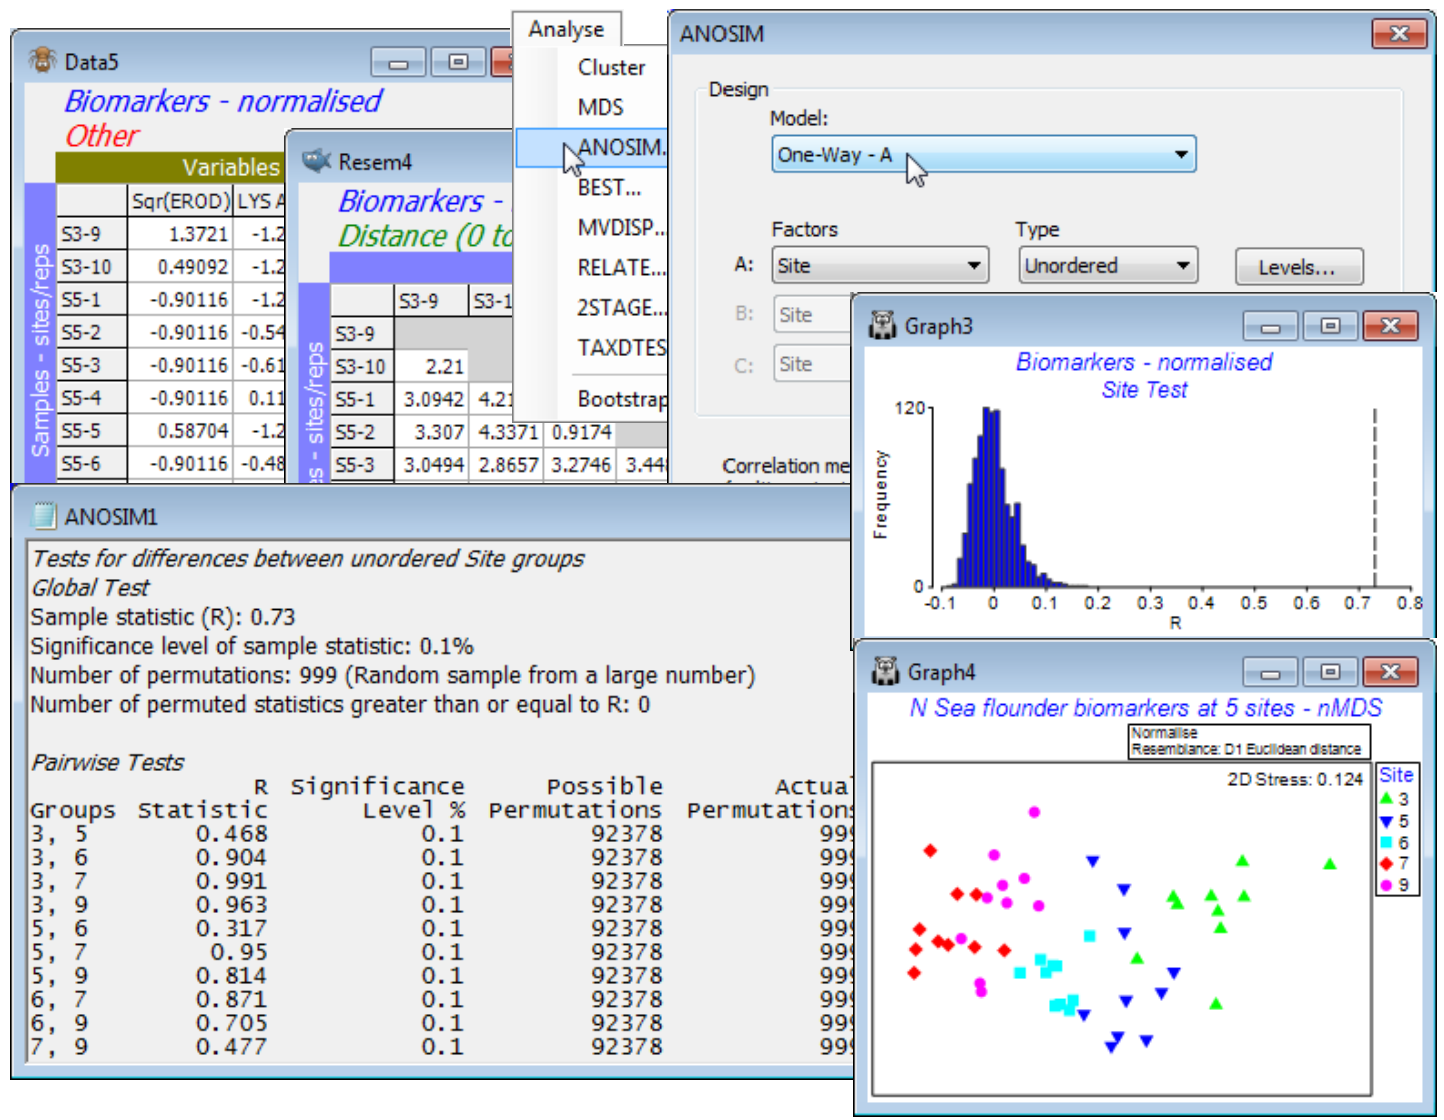Click the Graph3 window icon

click(x=883, y=325)
